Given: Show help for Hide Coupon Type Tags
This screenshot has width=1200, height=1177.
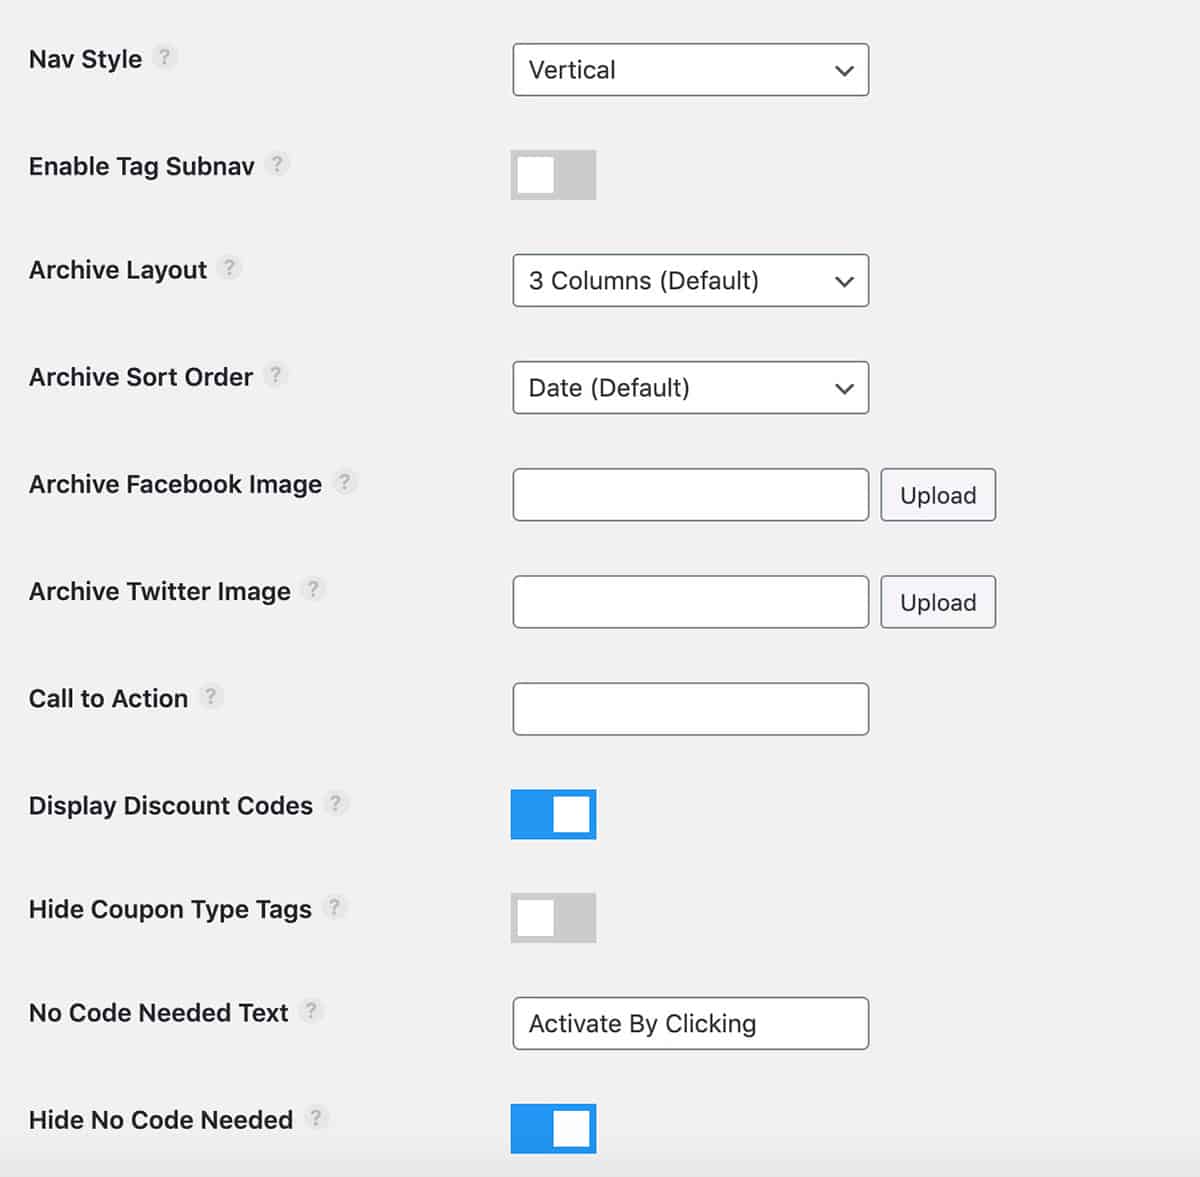Looking at the screenshot, I should coord(335,907).
